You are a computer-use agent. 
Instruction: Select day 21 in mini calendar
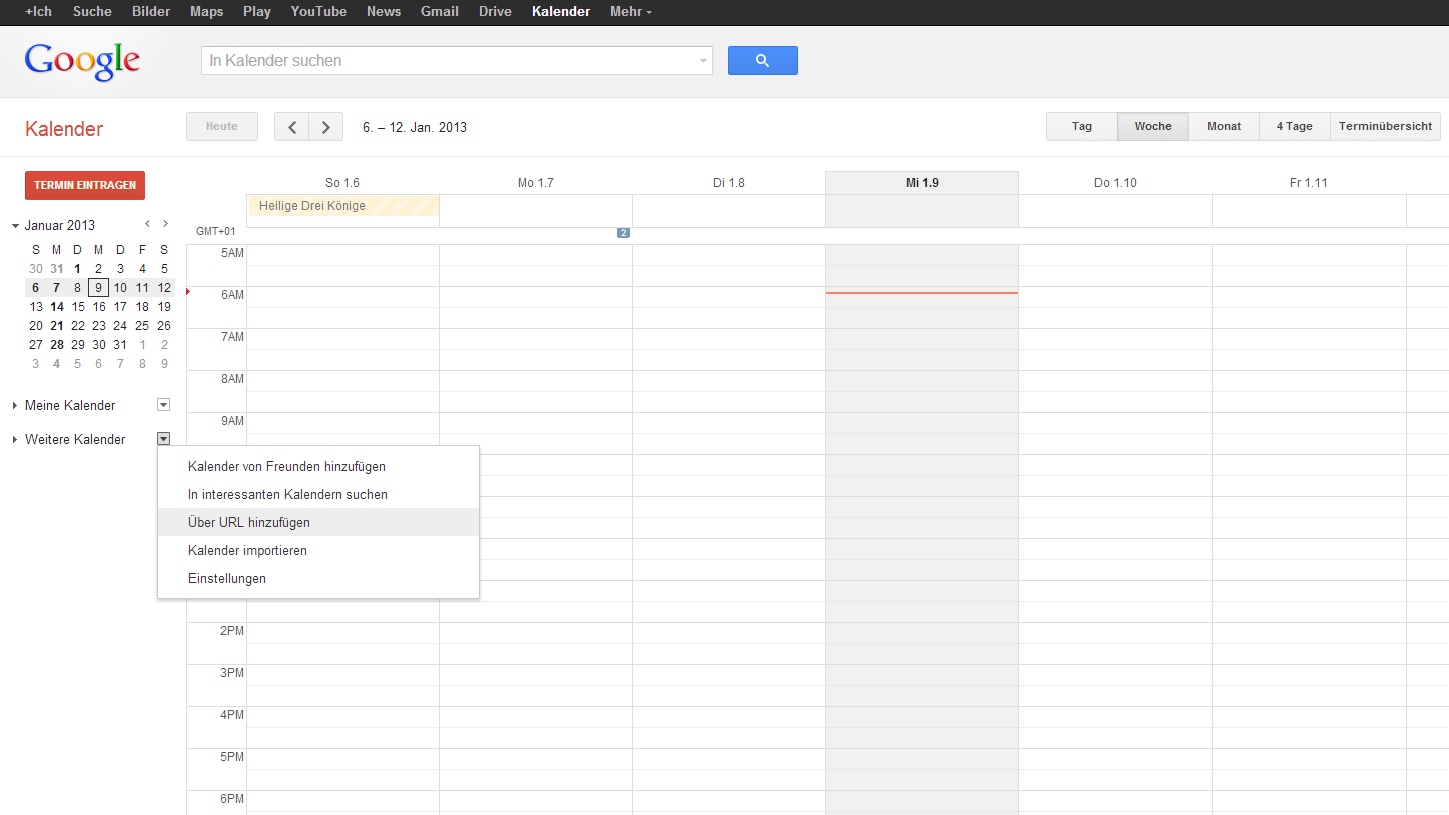tap(57, 326)
